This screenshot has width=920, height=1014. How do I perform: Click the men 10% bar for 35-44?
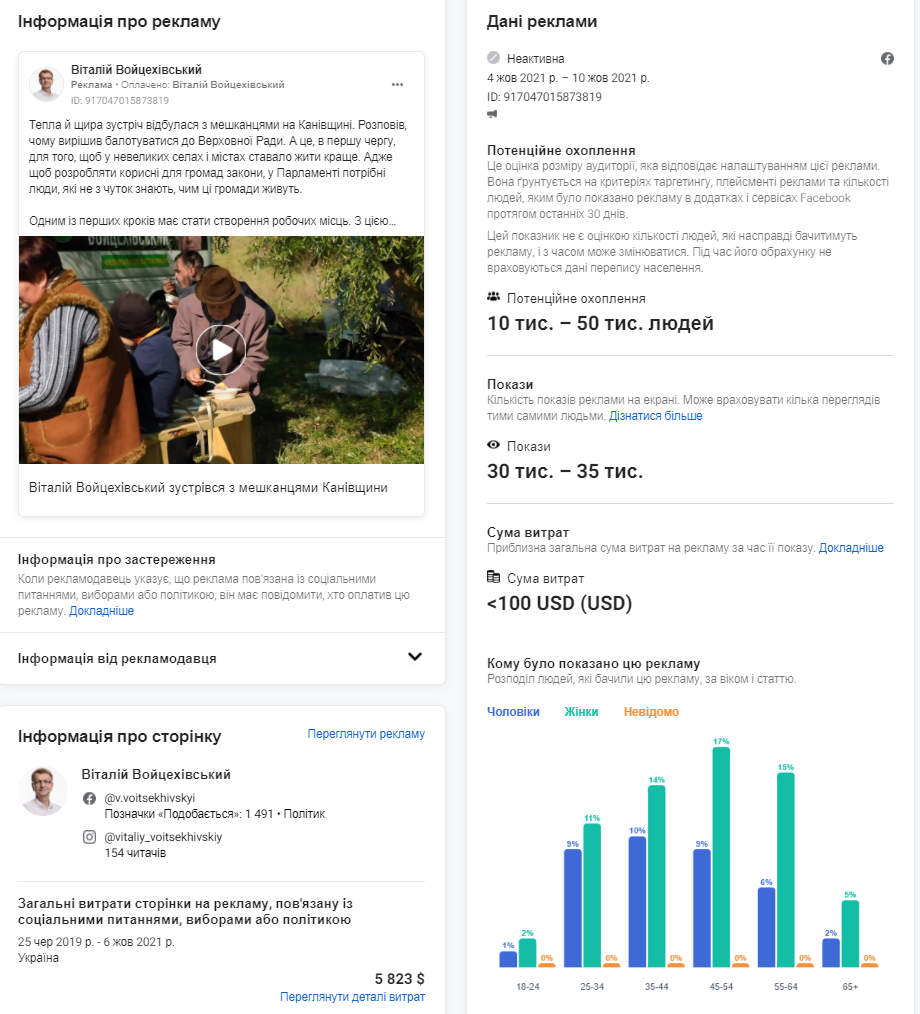tap(637, 902)
